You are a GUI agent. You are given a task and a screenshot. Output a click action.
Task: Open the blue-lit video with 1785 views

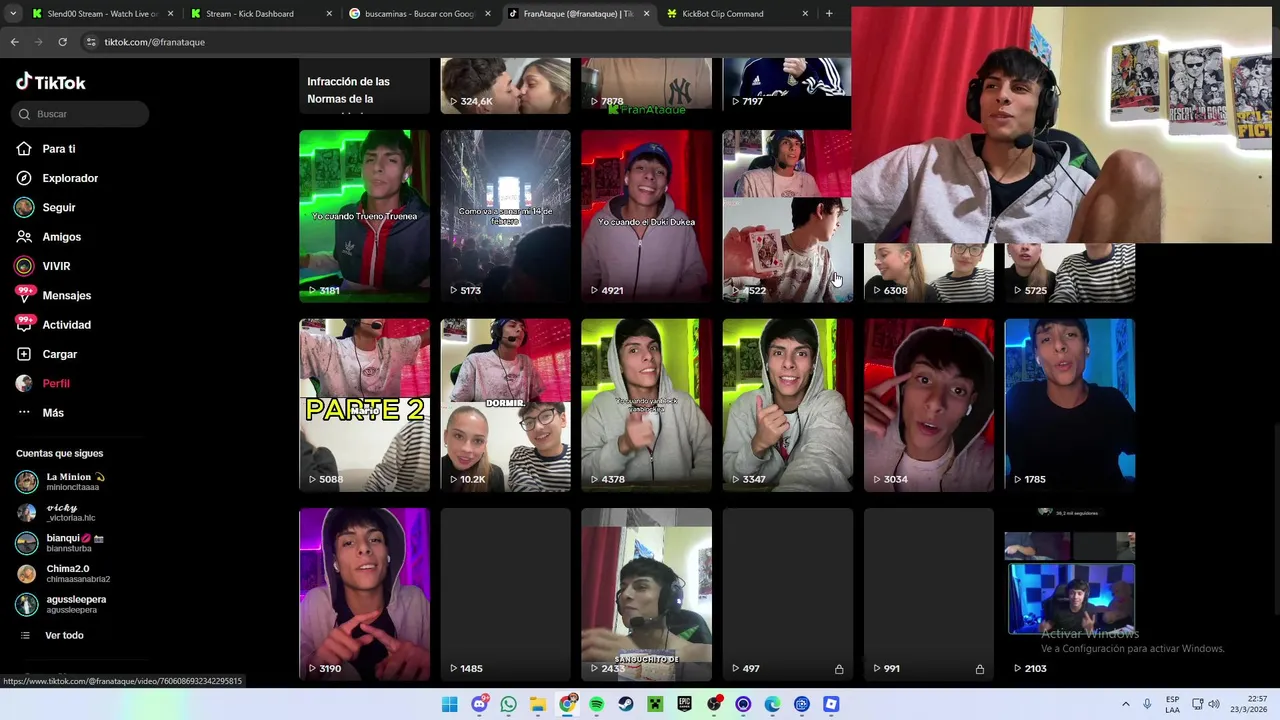[1069, 405]
